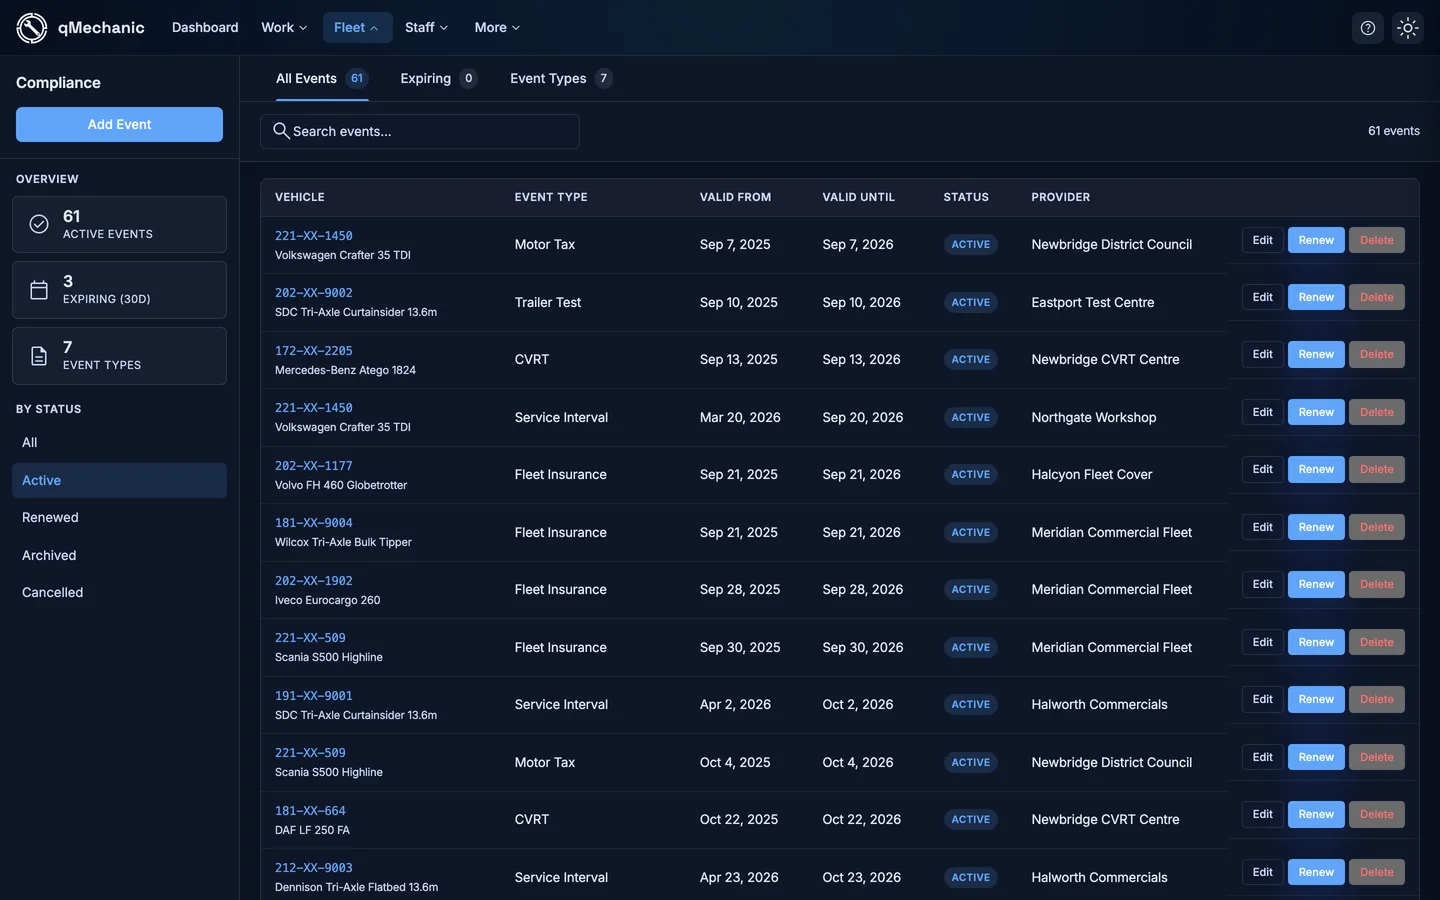Screen dimensions: 1440x900
Task: Open vehicle link 172-XX-2205
Action: (x=314, y=351)
